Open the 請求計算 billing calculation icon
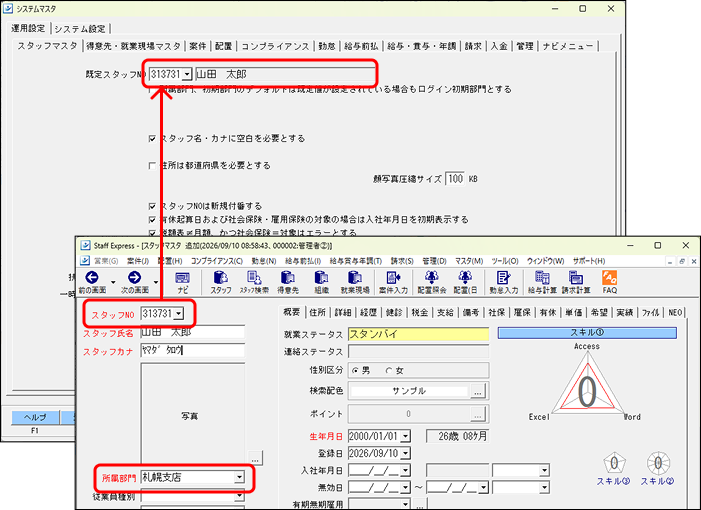Viewport: 701px width, 510px height. pyautogui.click(x=576, y=278)
